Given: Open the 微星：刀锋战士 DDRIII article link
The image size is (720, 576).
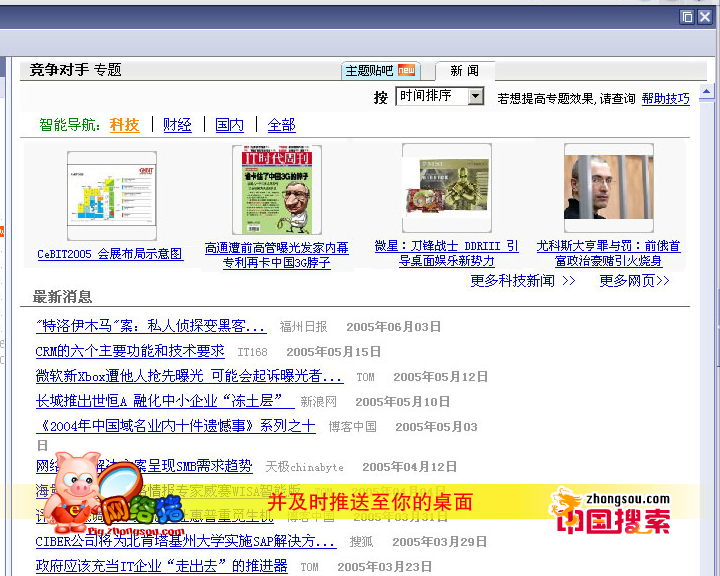Looking at the screenshot, I should [x=446, y=254].
